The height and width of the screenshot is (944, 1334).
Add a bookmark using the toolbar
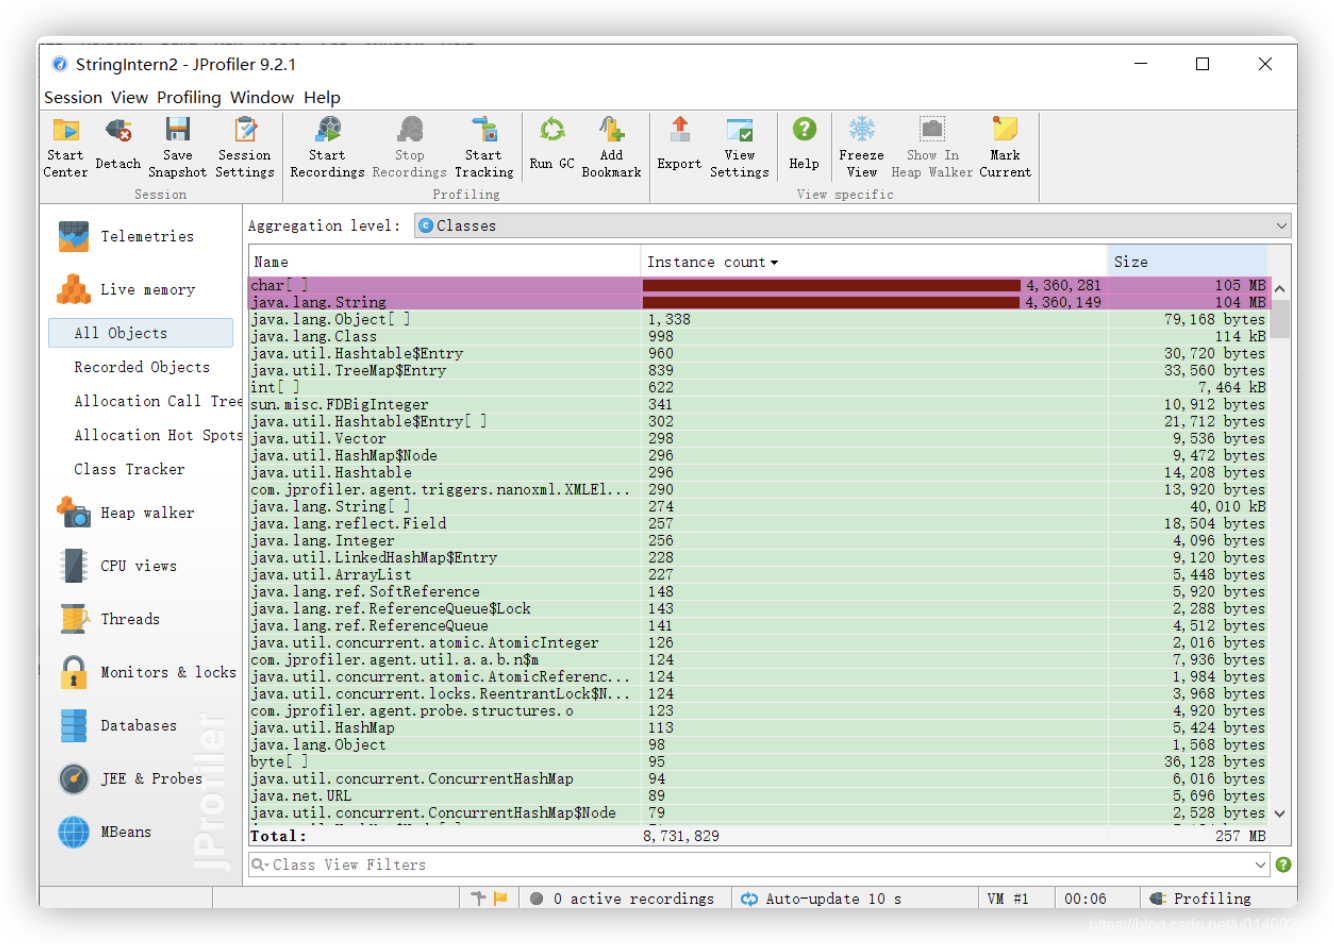[611, 147]
